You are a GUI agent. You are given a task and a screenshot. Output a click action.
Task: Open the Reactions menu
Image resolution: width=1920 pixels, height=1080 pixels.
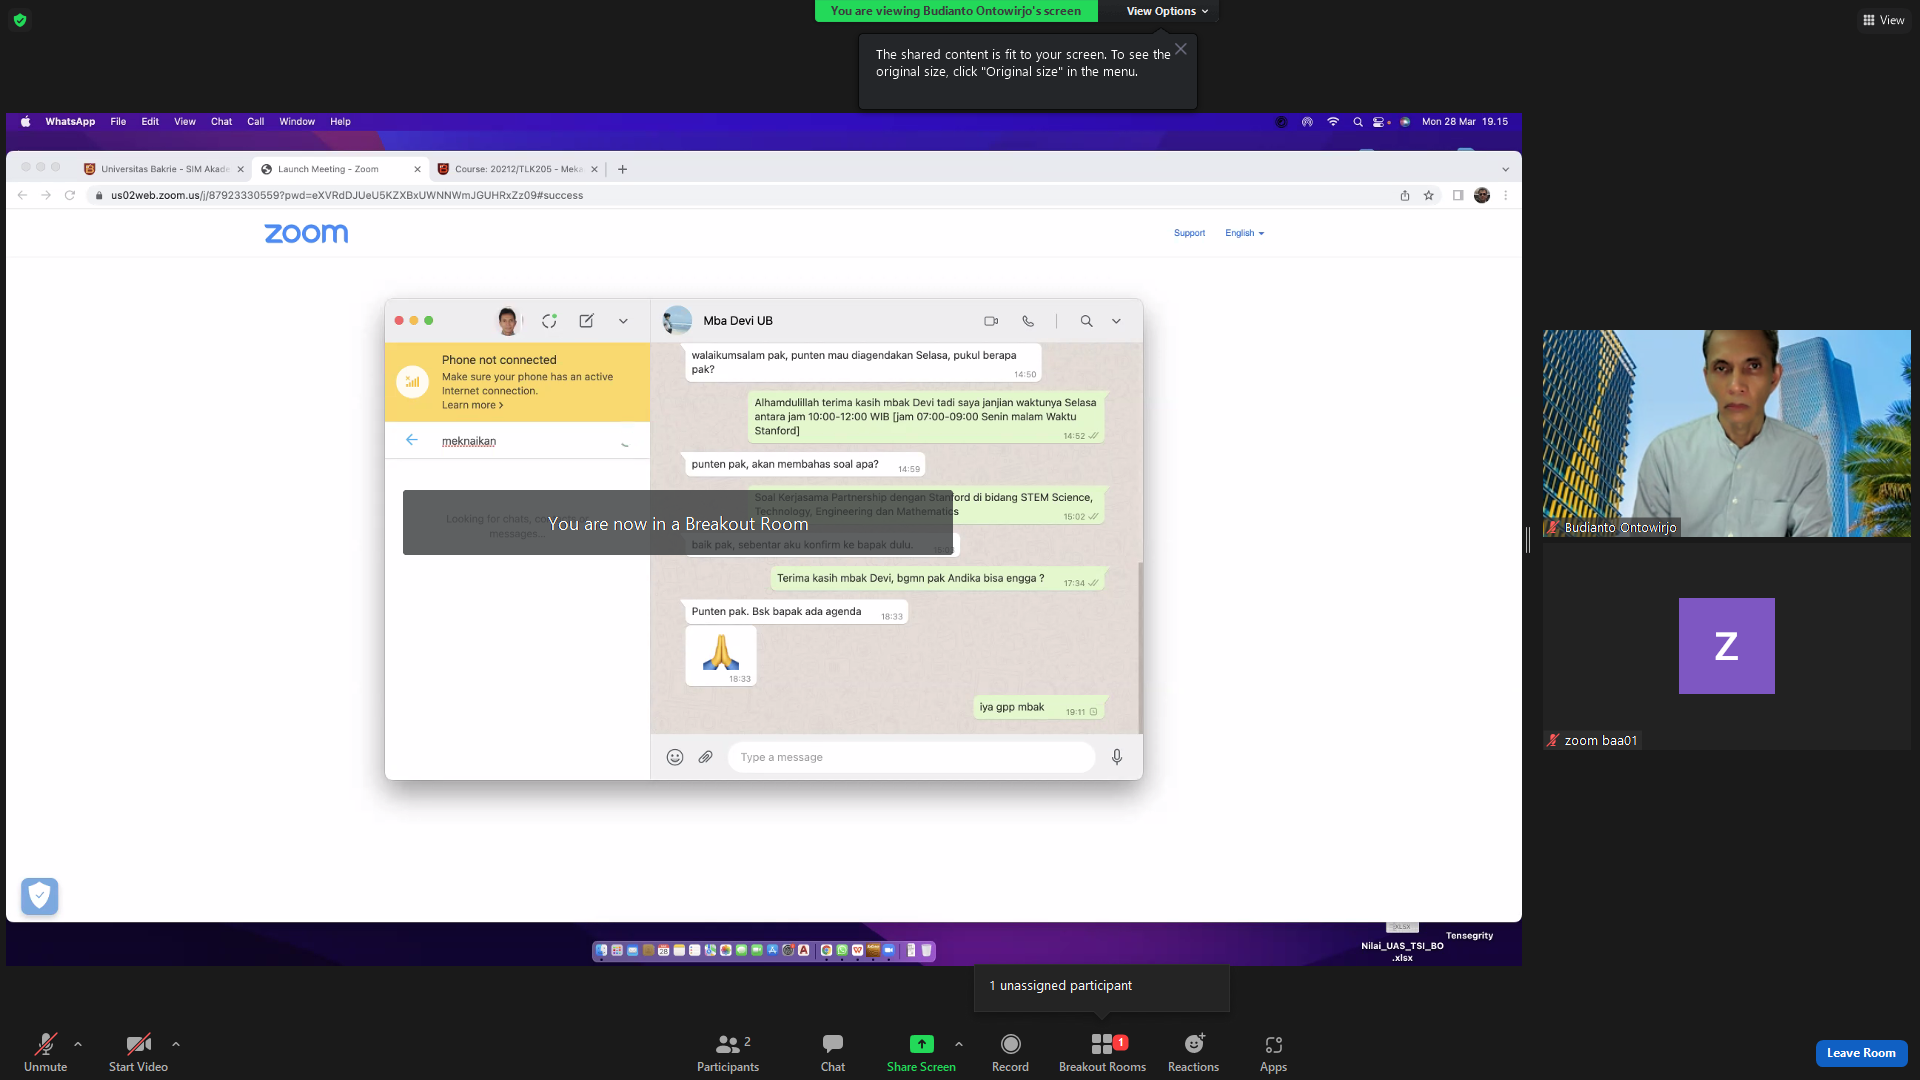(1193, 1052)
